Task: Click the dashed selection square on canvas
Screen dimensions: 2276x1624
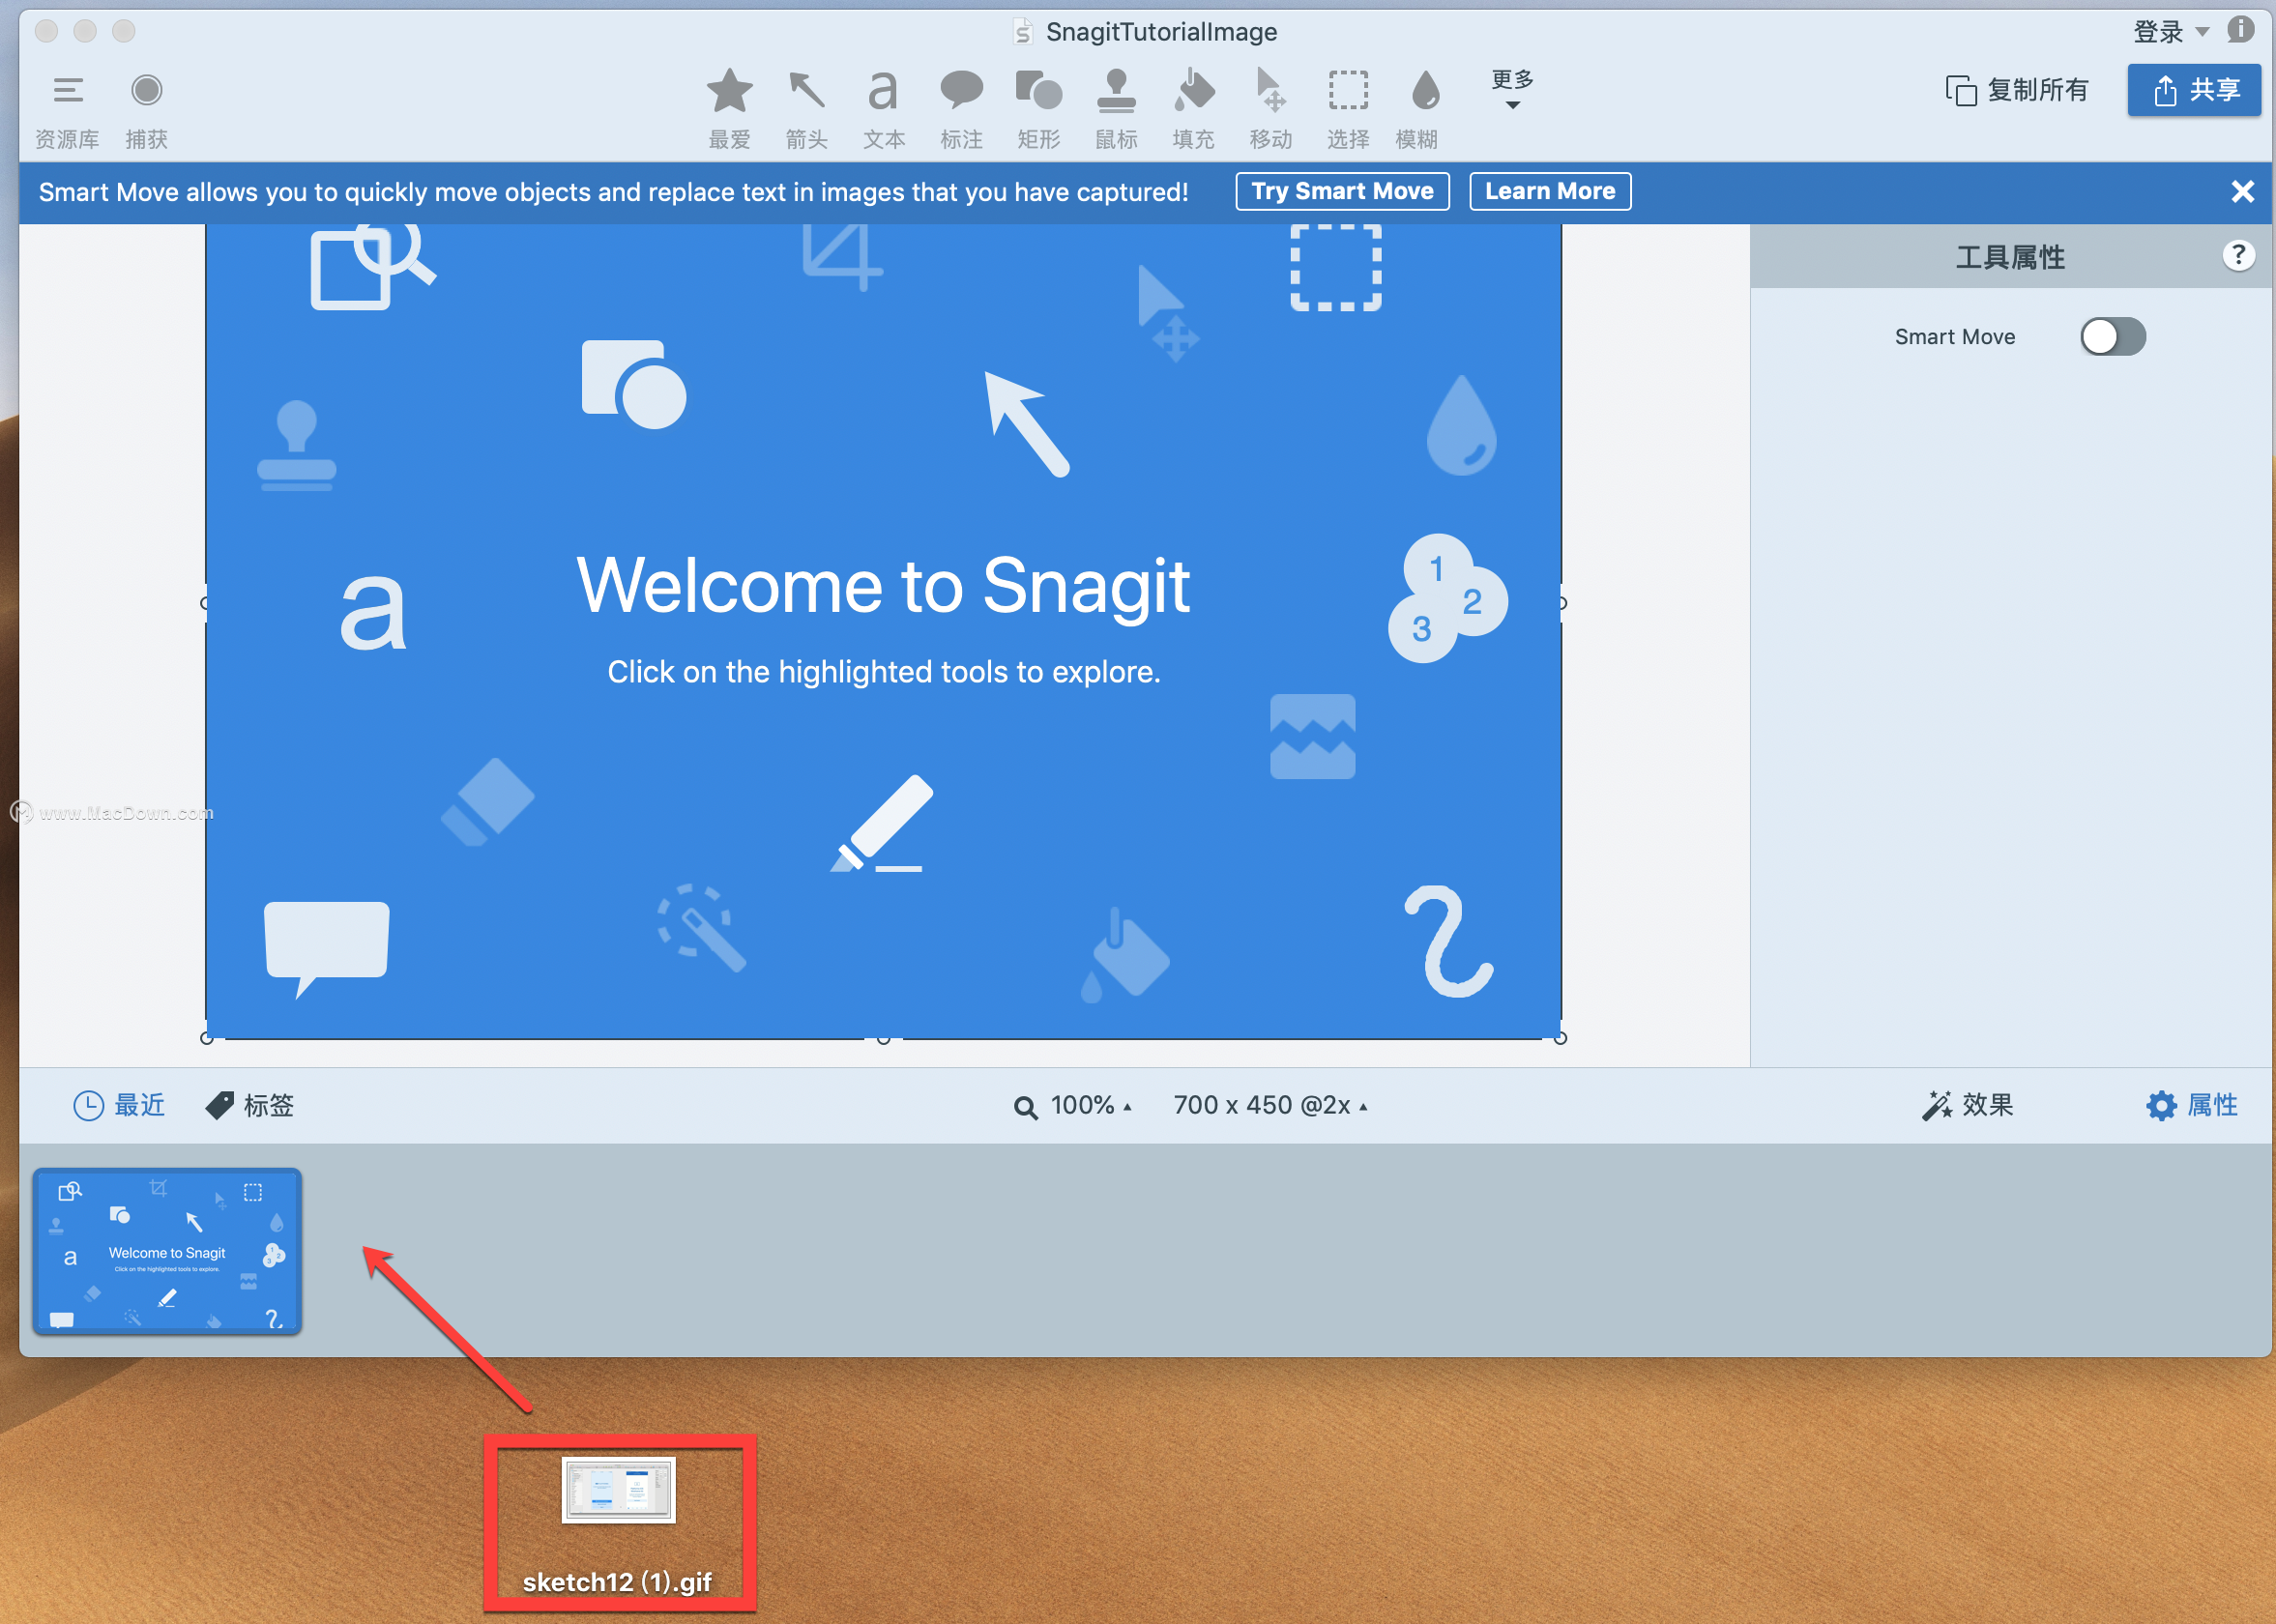Action: click(1336, 267)
